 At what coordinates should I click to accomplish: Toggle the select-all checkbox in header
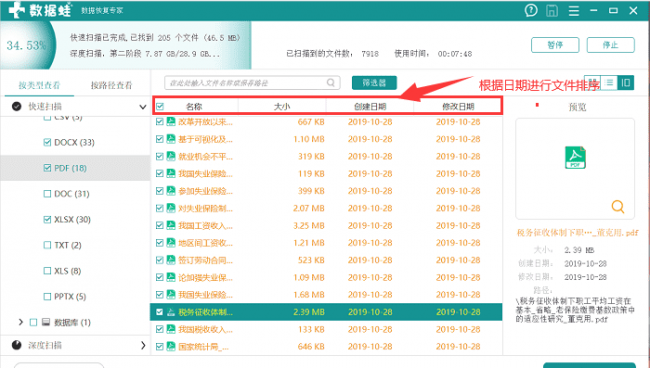pyautogui.click(x=160, y=107)
